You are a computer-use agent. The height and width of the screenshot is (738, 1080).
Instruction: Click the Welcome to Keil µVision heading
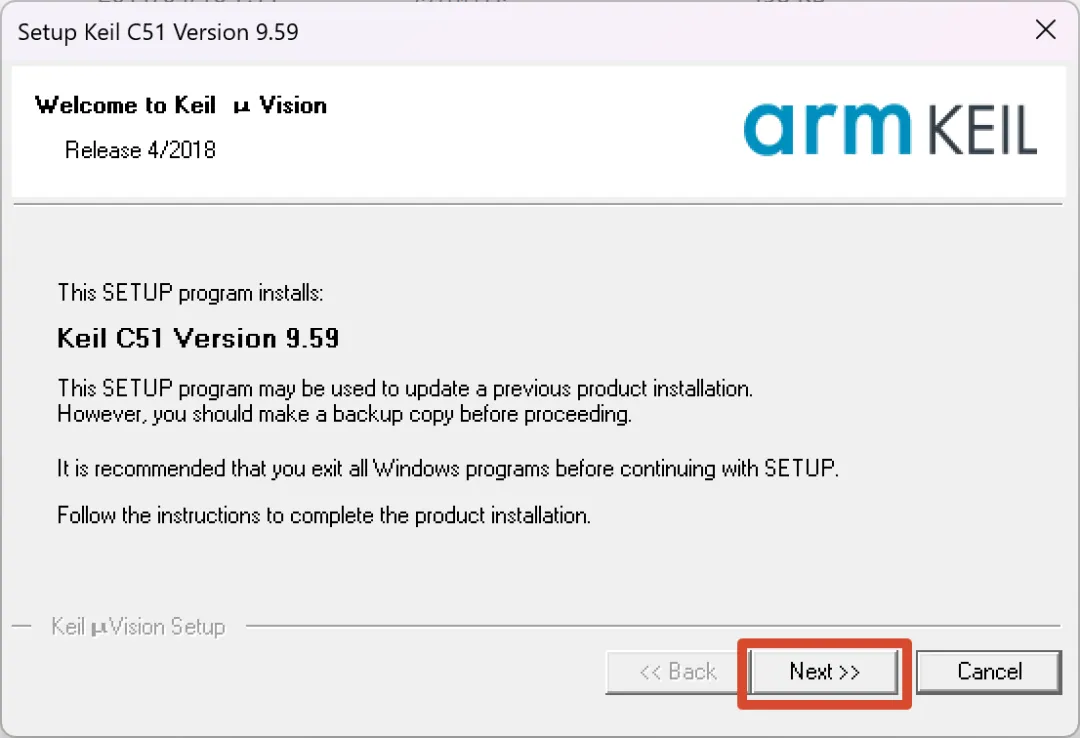180,105
